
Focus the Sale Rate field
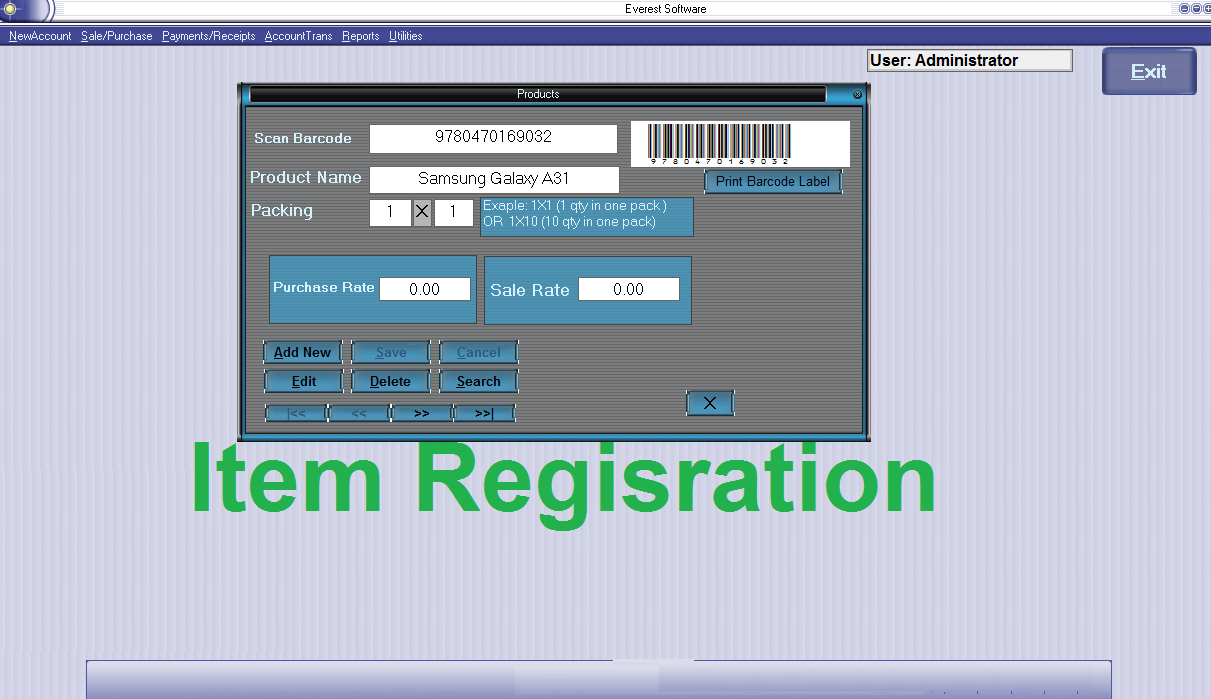[628, 289]
